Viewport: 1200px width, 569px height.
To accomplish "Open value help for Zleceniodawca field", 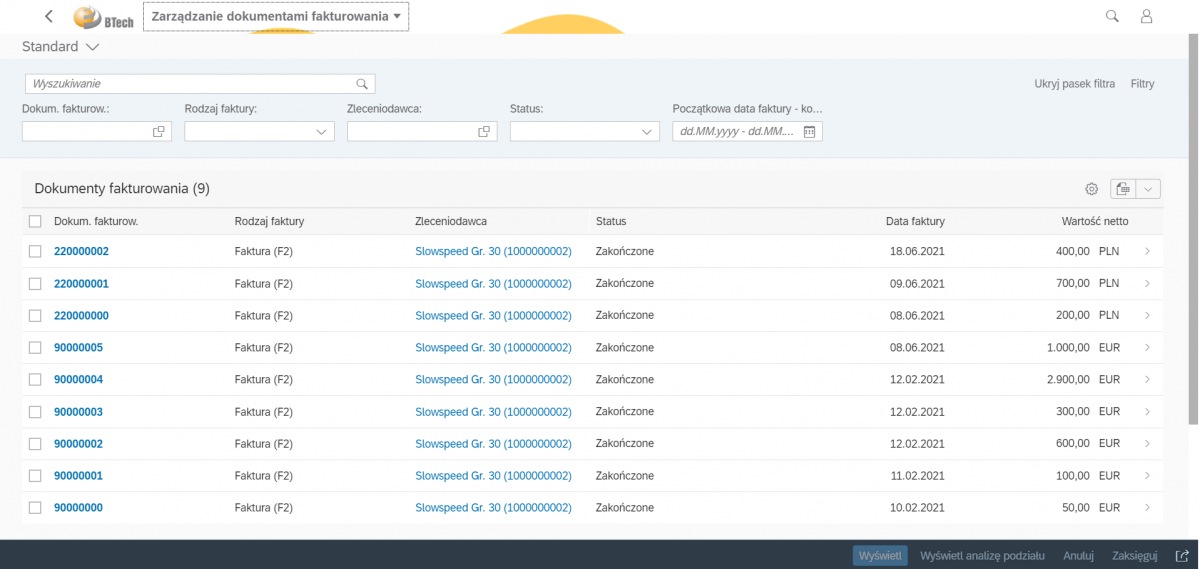I will [x=484, y=131].
